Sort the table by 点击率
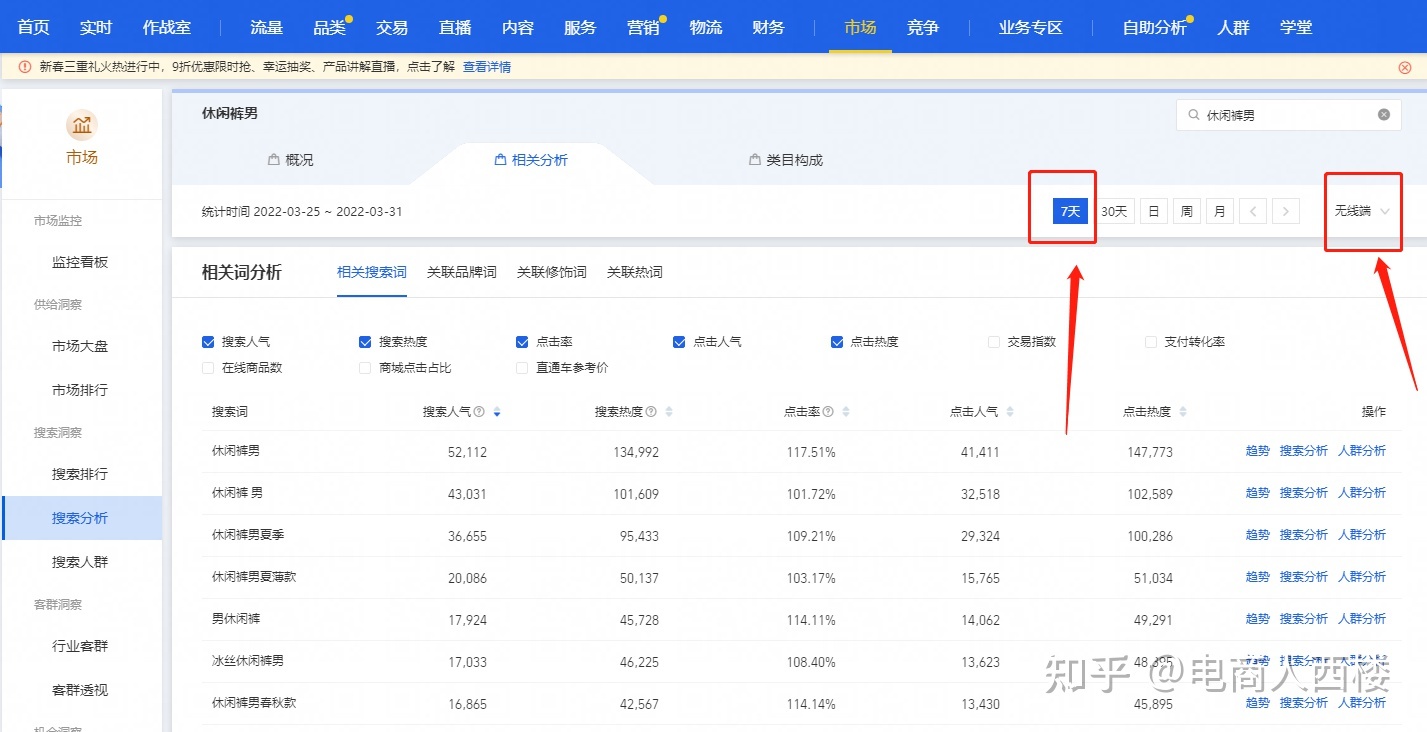Image resolution: width=1427 pixels, height=732 pixels. 846,412
